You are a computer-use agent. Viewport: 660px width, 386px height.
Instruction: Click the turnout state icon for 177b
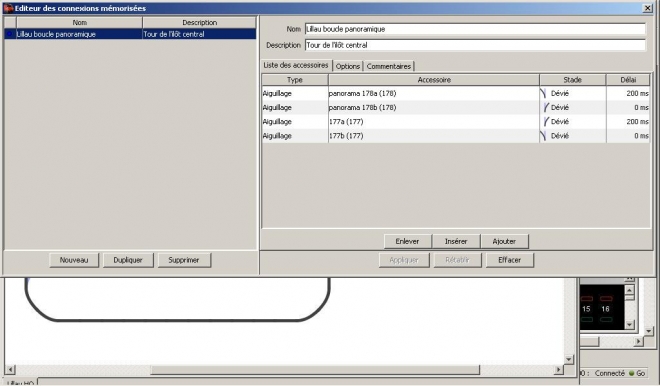coord(543,136)
